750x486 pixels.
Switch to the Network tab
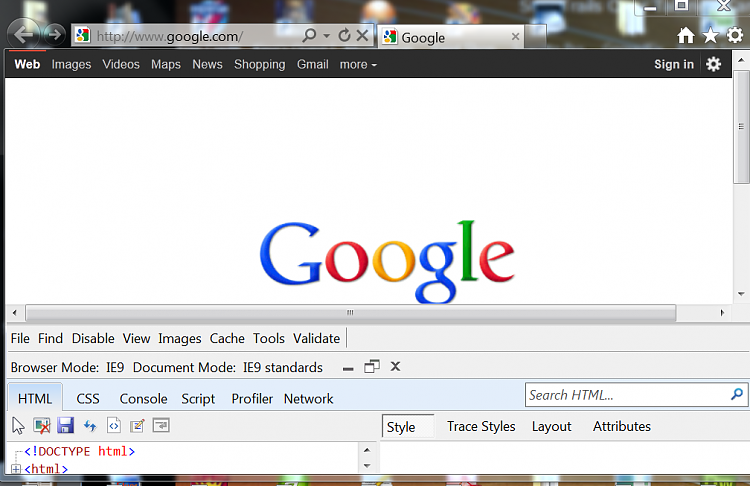tap(309, 398)
